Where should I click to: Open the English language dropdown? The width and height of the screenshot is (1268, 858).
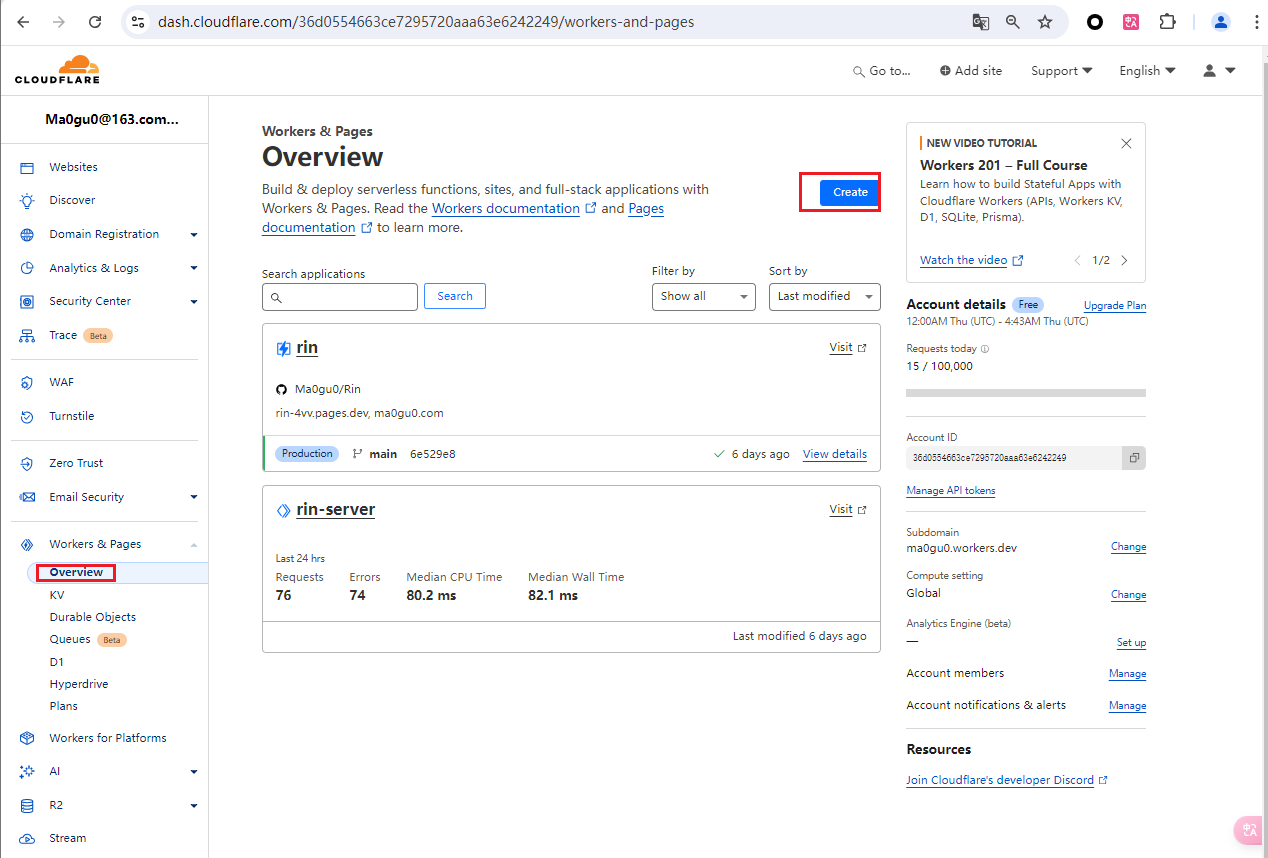[1147, 71]
